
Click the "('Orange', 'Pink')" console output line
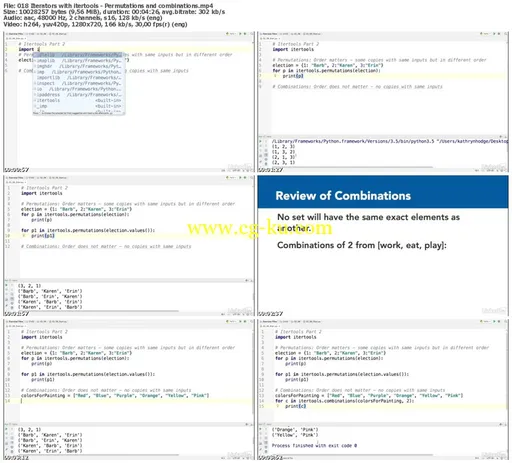click(295, 430)
